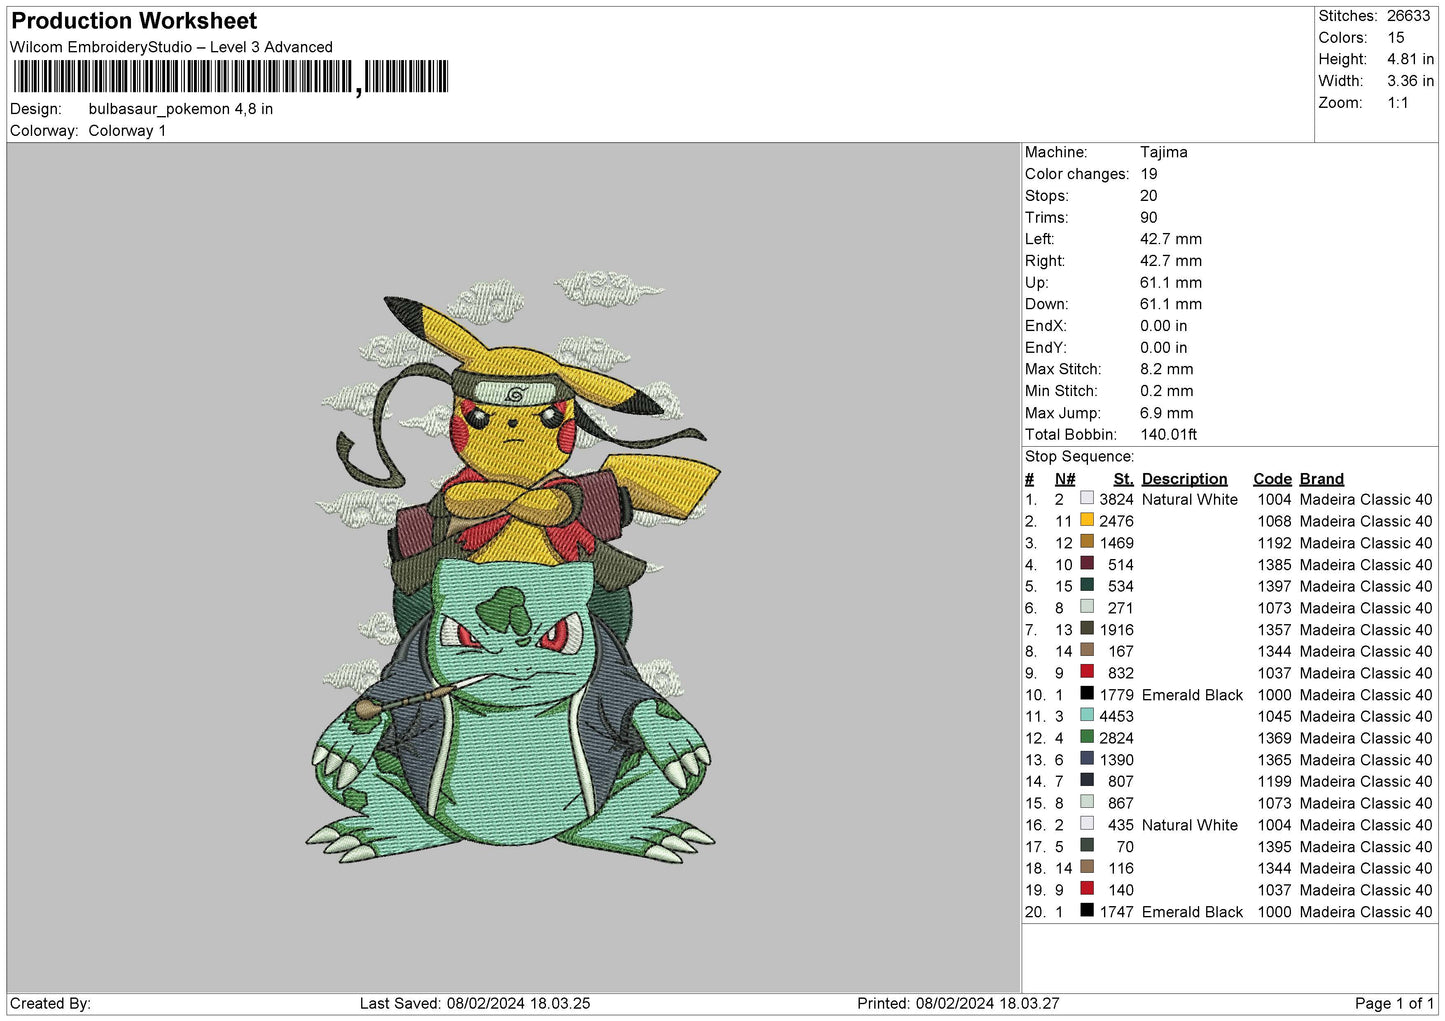Click the design name bulbasaur_pokemon 4,8 in
Screen dimensions: 1445x1021
point(181,109)
